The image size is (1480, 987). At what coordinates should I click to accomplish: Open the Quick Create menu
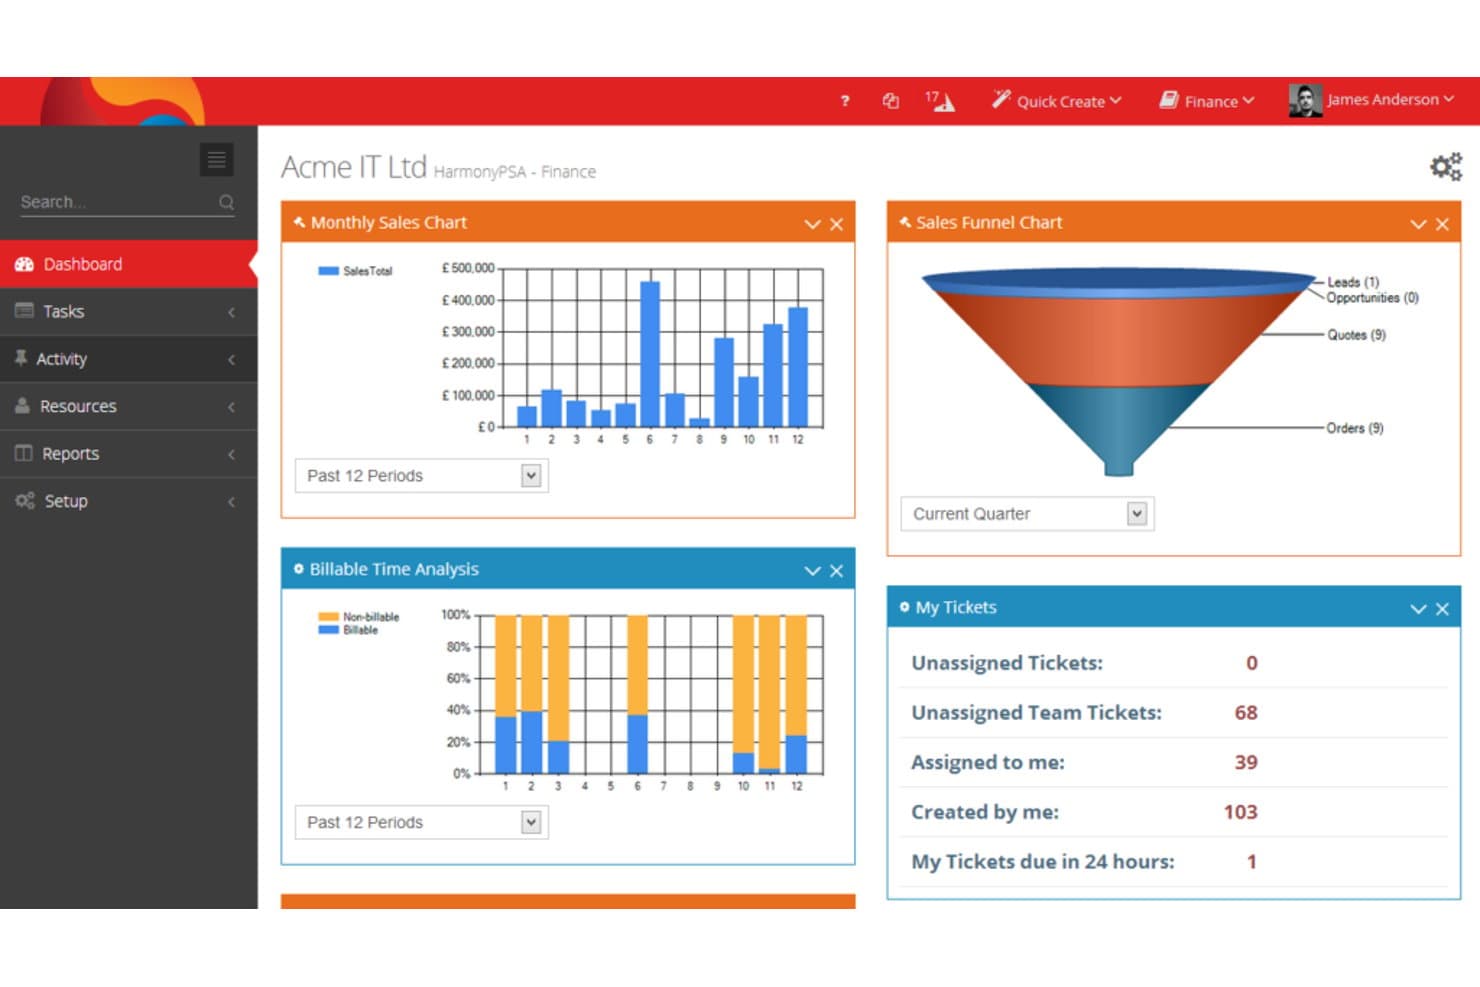1056,100
